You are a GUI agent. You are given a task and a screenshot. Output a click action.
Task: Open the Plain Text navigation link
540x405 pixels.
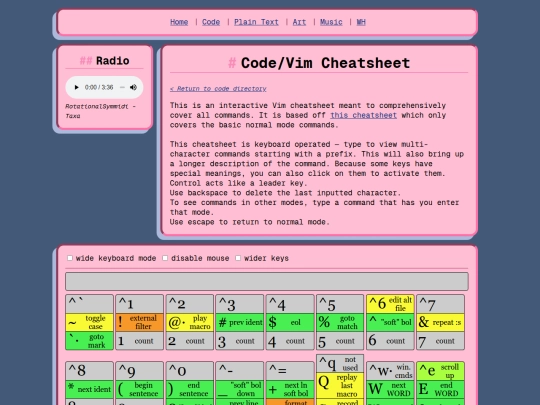[x=256, y=22]
